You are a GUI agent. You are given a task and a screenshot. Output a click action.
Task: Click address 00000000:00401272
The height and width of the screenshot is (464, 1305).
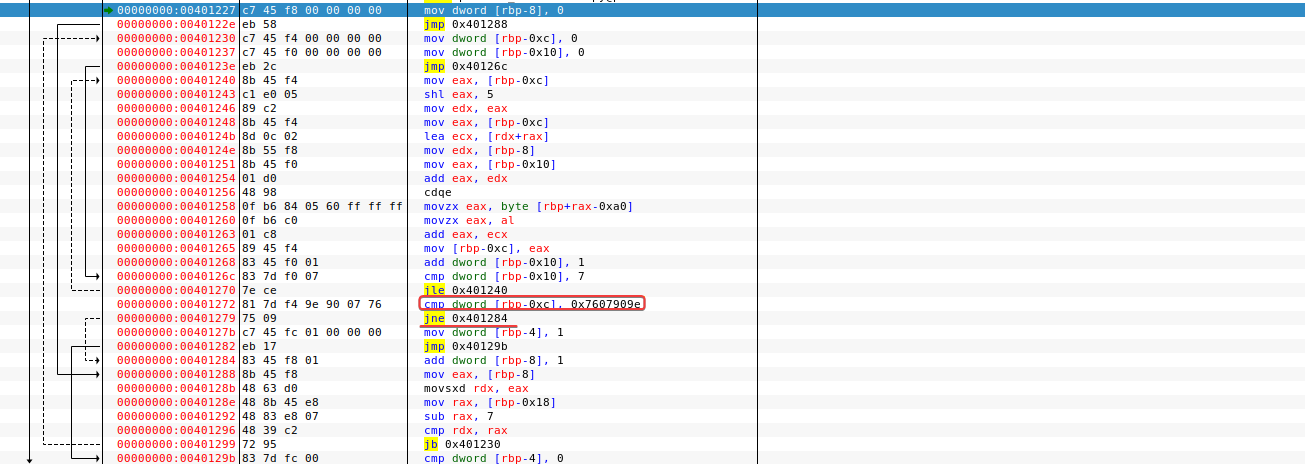click(177, 304)
